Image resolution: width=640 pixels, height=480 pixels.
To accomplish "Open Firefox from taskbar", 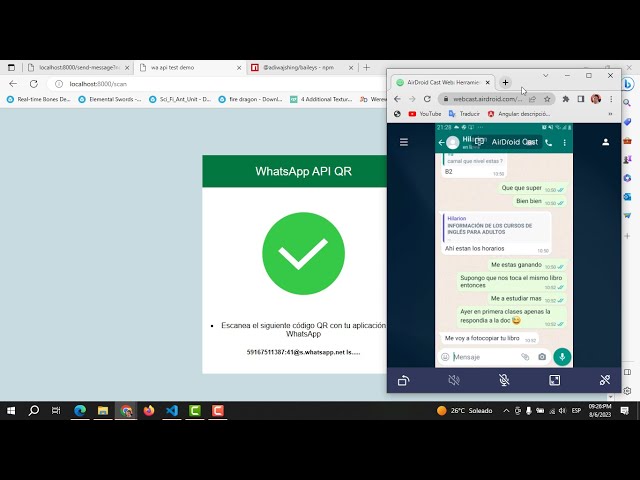I will click(149, 411).
